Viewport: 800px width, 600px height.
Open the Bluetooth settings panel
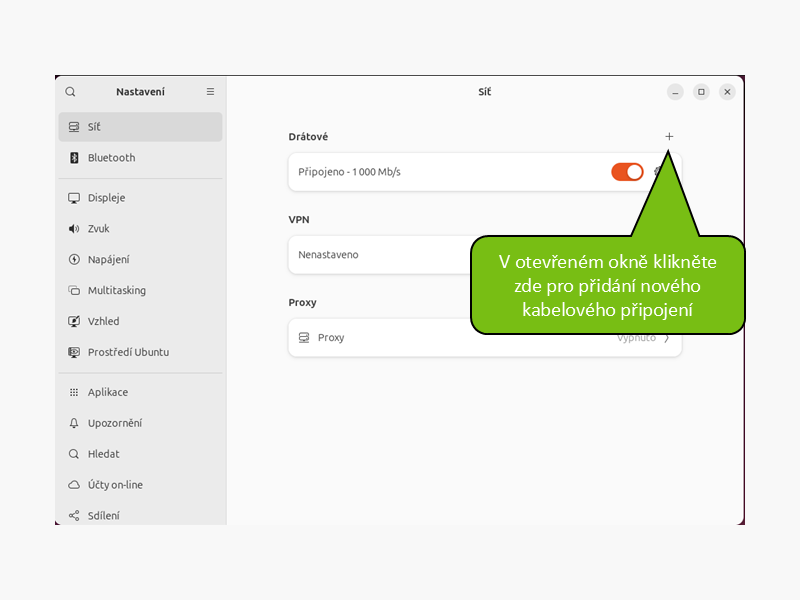(140, 158)
